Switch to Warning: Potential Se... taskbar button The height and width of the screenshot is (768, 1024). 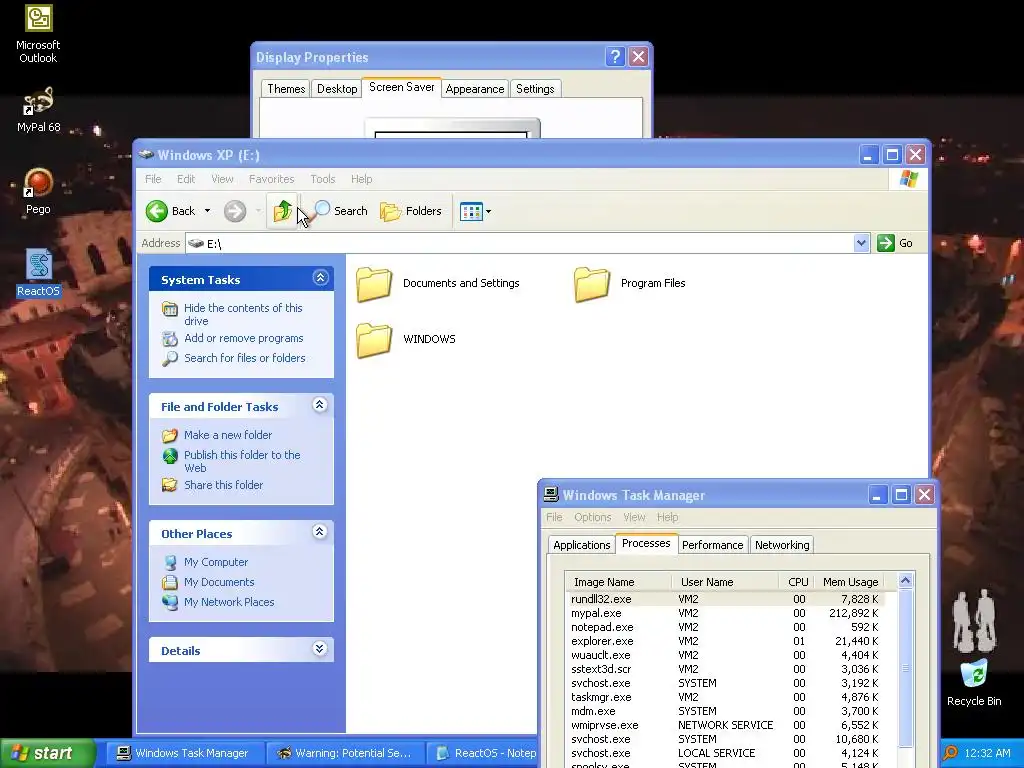click(346, 753)
